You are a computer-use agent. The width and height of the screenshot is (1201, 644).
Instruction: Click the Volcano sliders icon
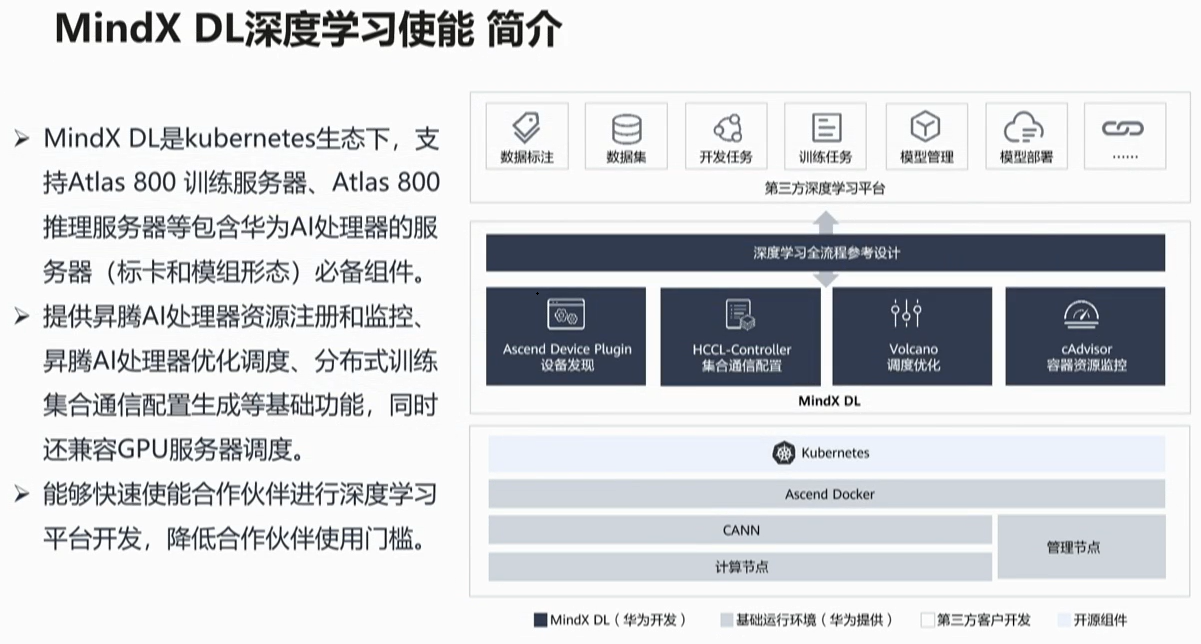pyautogui.click(x=907, y=314)
